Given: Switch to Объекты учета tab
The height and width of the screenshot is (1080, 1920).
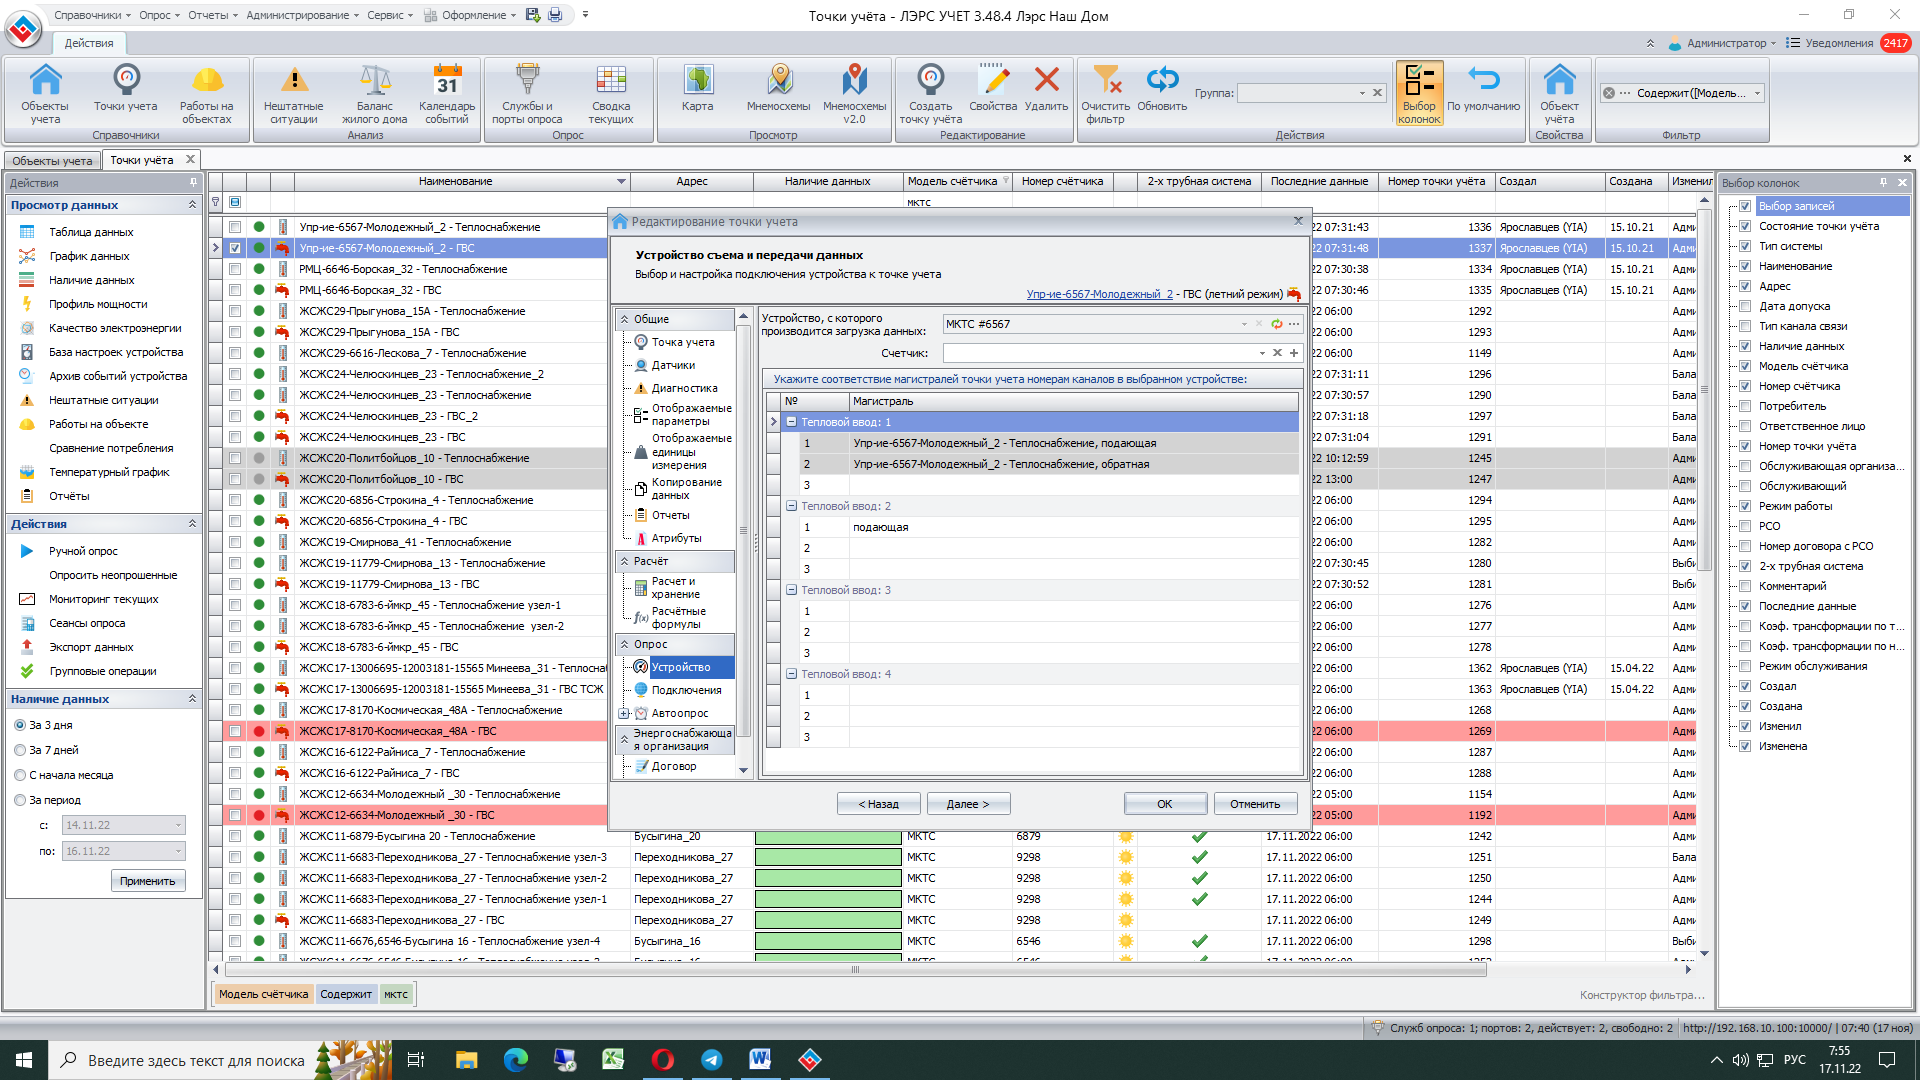Looking at the screenshot, I should pyautogui.click(x=52, y=160).
